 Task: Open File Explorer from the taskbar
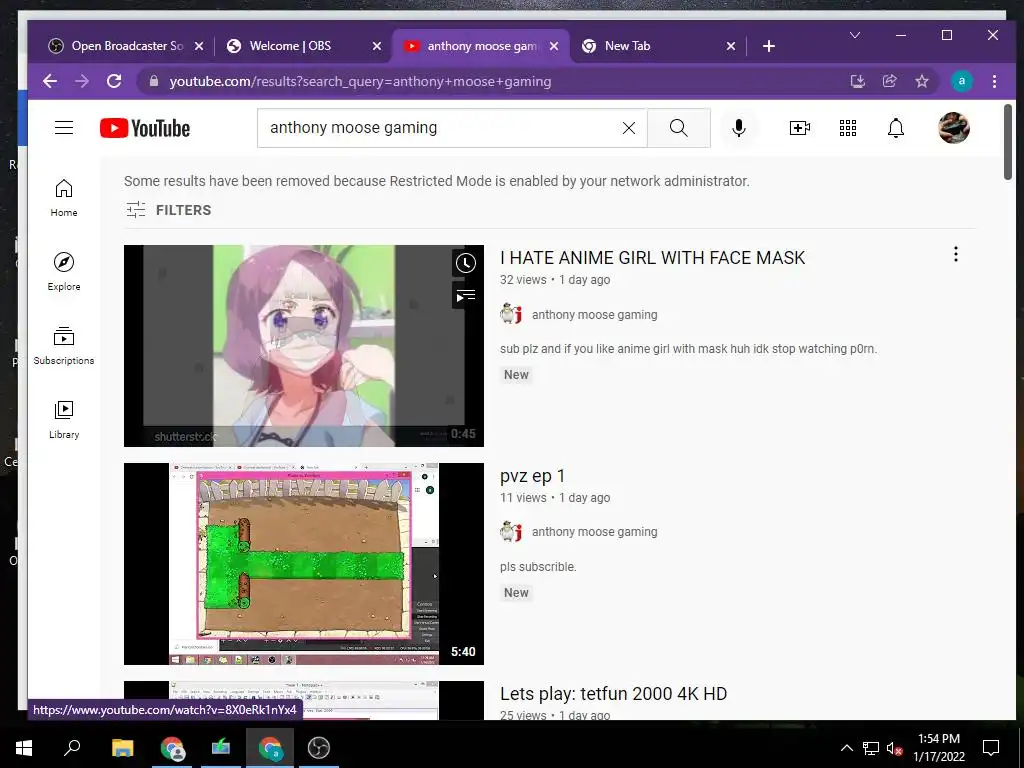tap(122, 748)
